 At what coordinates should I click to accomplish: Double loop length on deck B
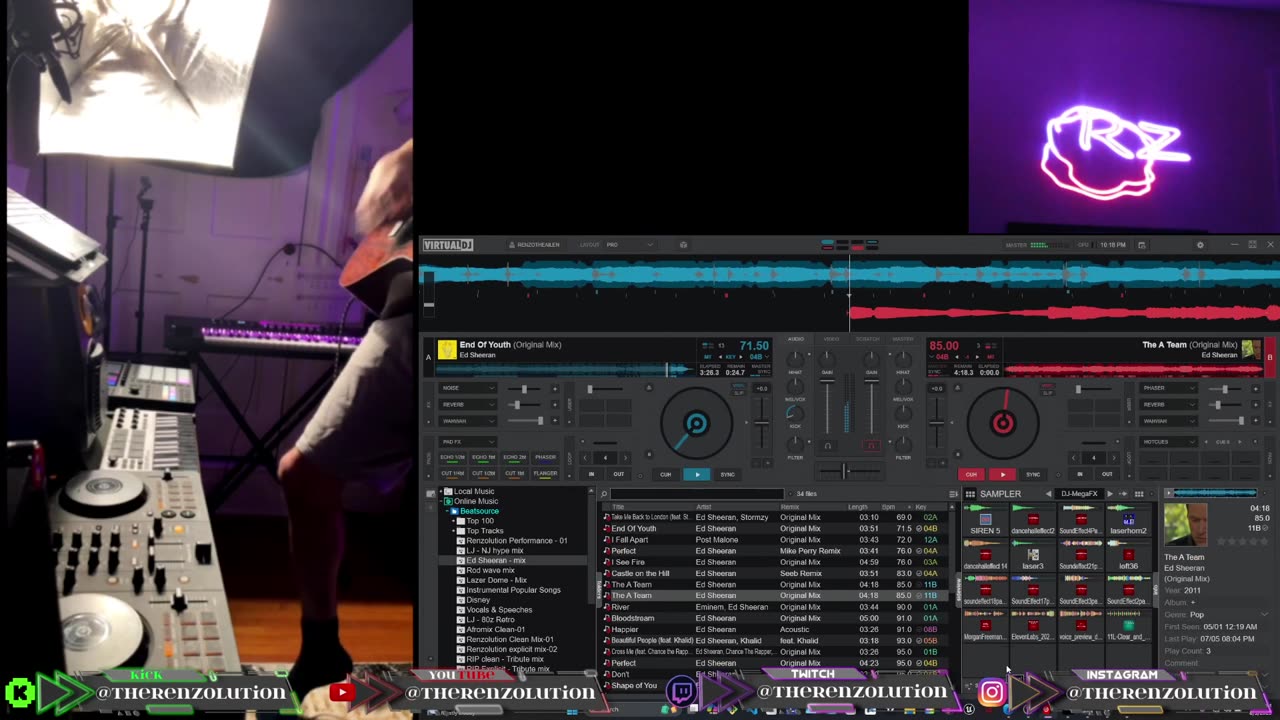coord(1115,458)
